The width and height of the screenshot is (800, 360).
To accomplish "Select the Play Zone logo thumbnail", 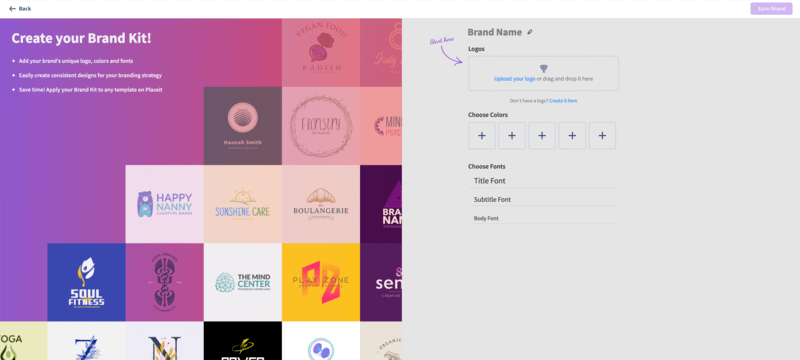I will coord(321,282).
